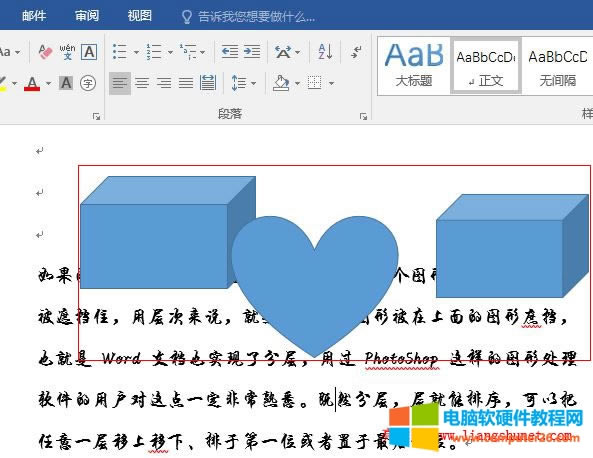Open the 视图 ribbon tab

click(x=140, y=16)
